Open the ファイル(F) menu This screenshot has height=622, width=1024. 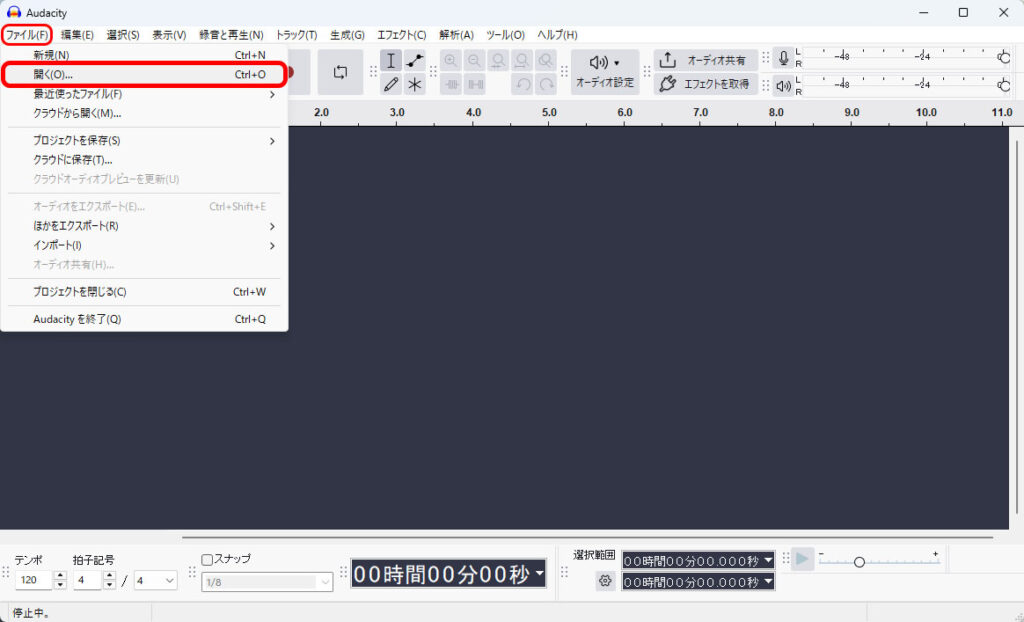coord(27,35)
